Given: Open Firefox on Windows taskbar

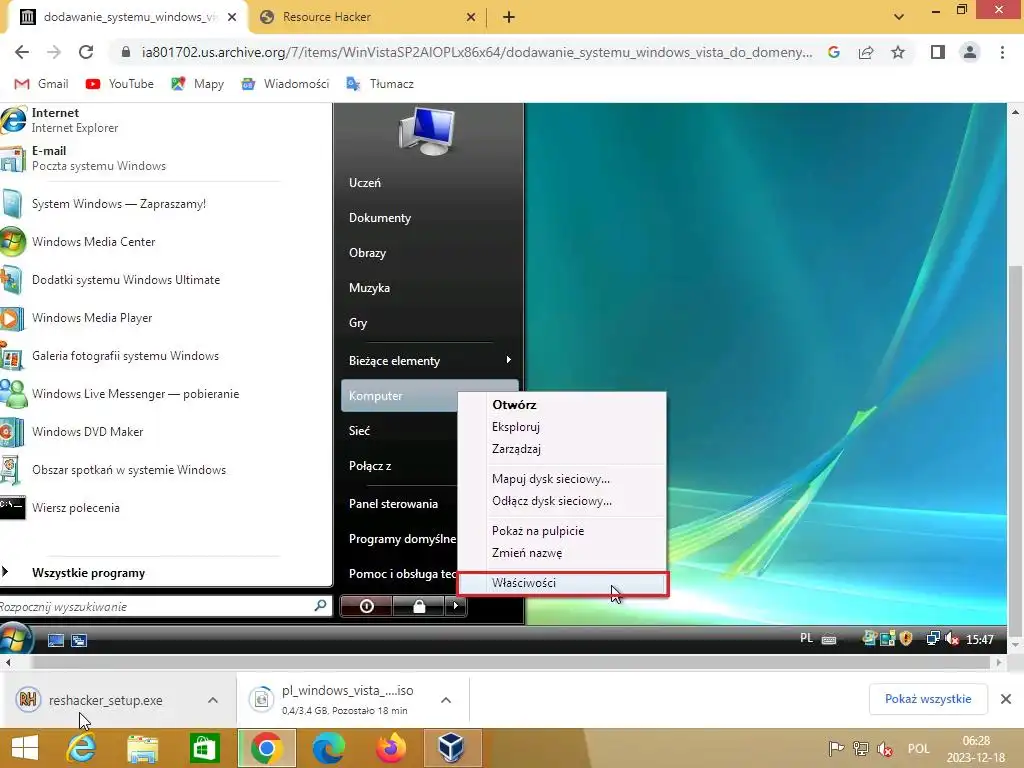Looking at the screenshot, I should tap(391, 748).
